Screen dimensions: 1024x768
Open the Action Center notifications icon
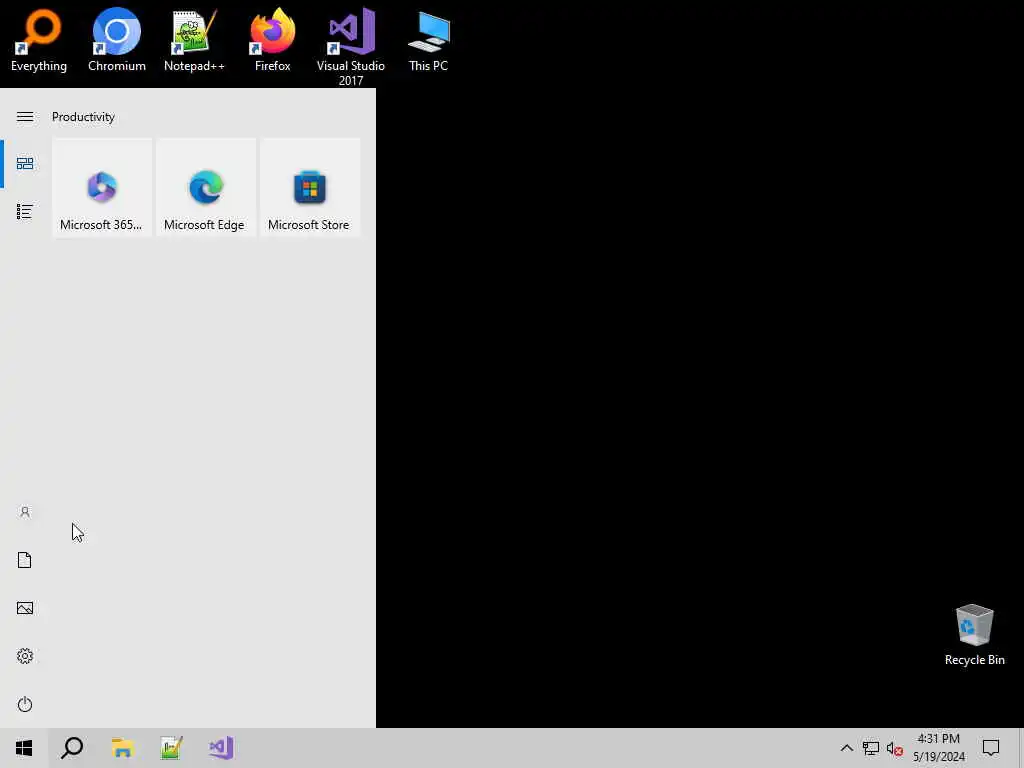pos(991,748)
